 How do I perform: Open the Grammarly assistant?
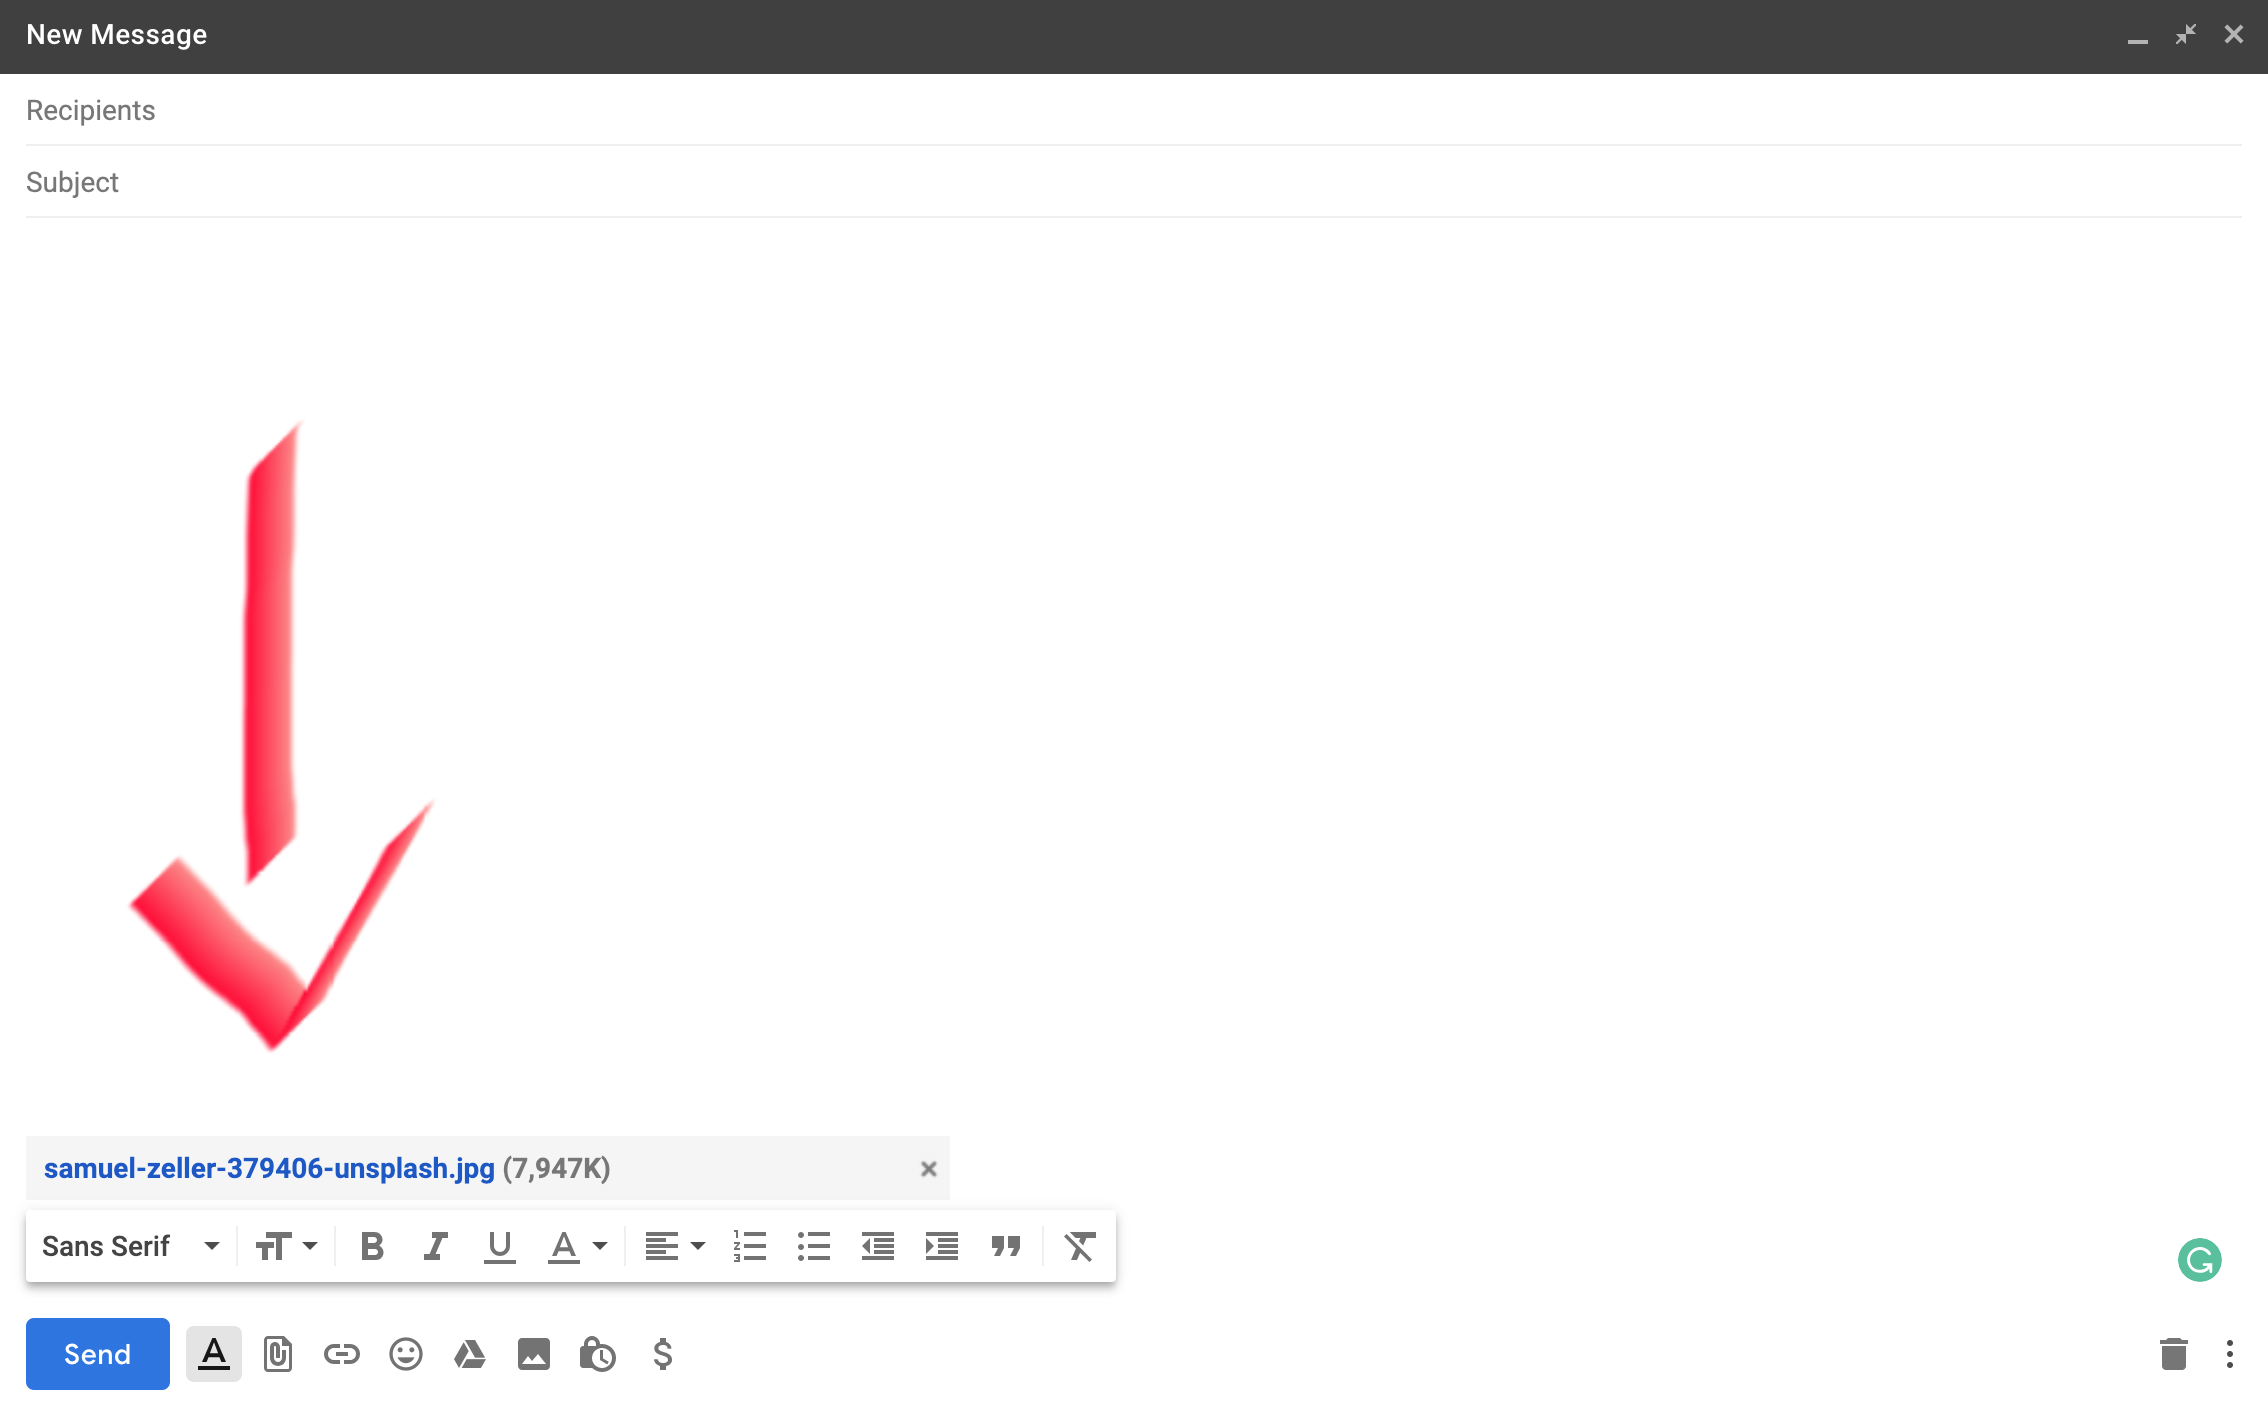pyautogui.click(x=2199, y=1260)
